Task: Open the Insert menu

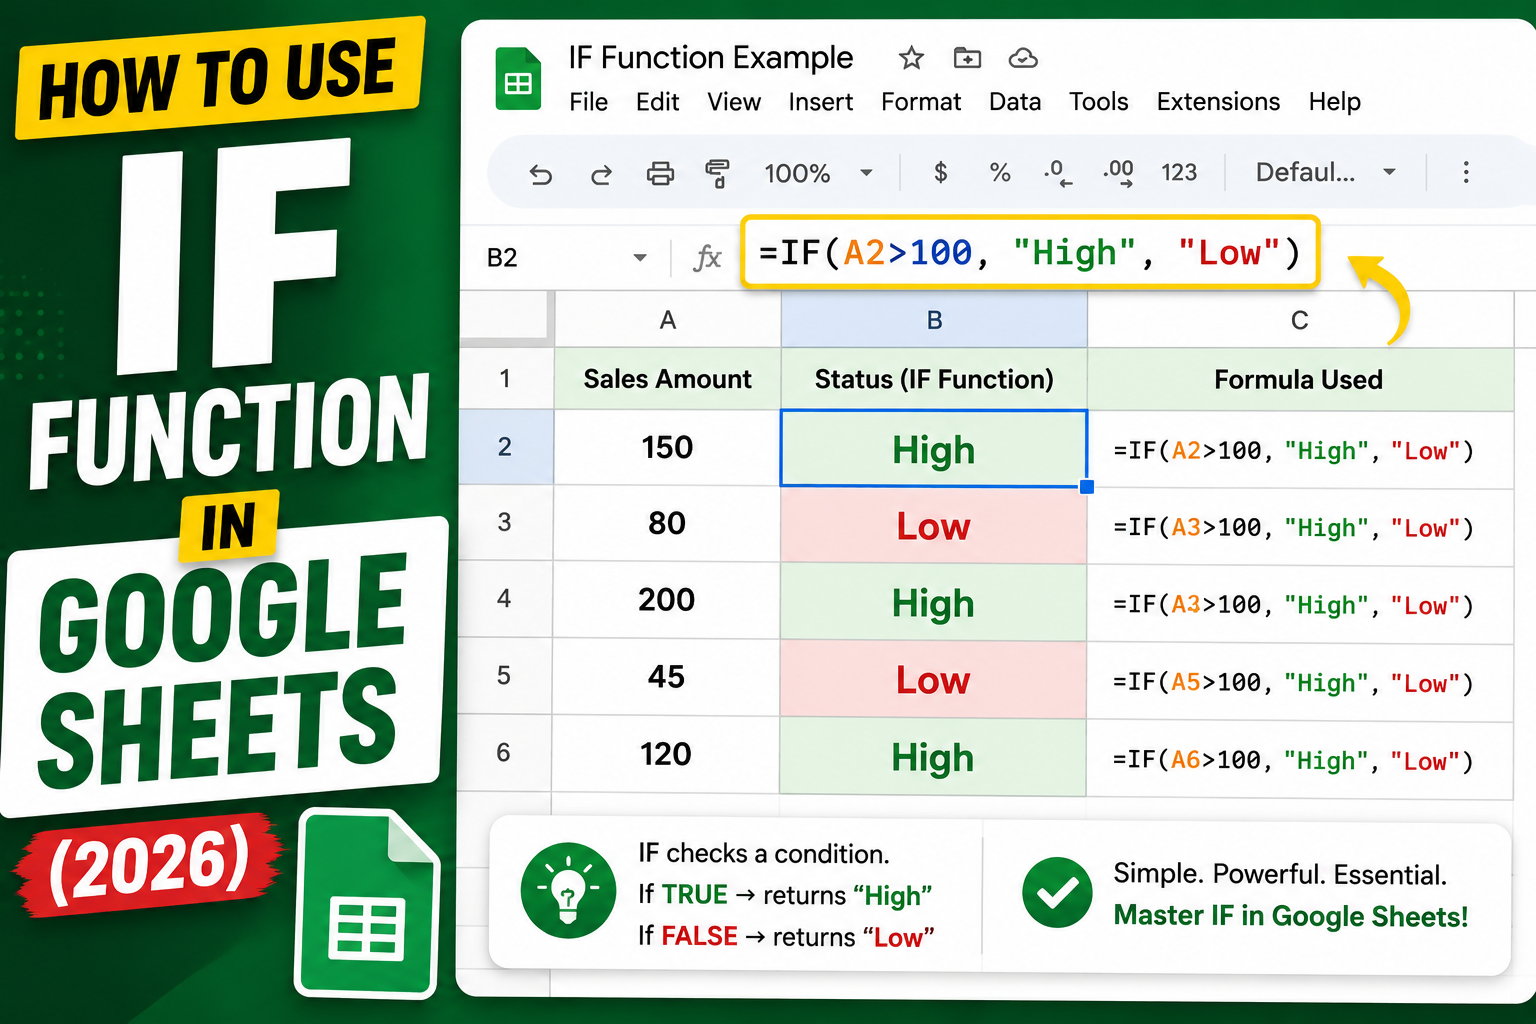Action: (x=820, y=102)
